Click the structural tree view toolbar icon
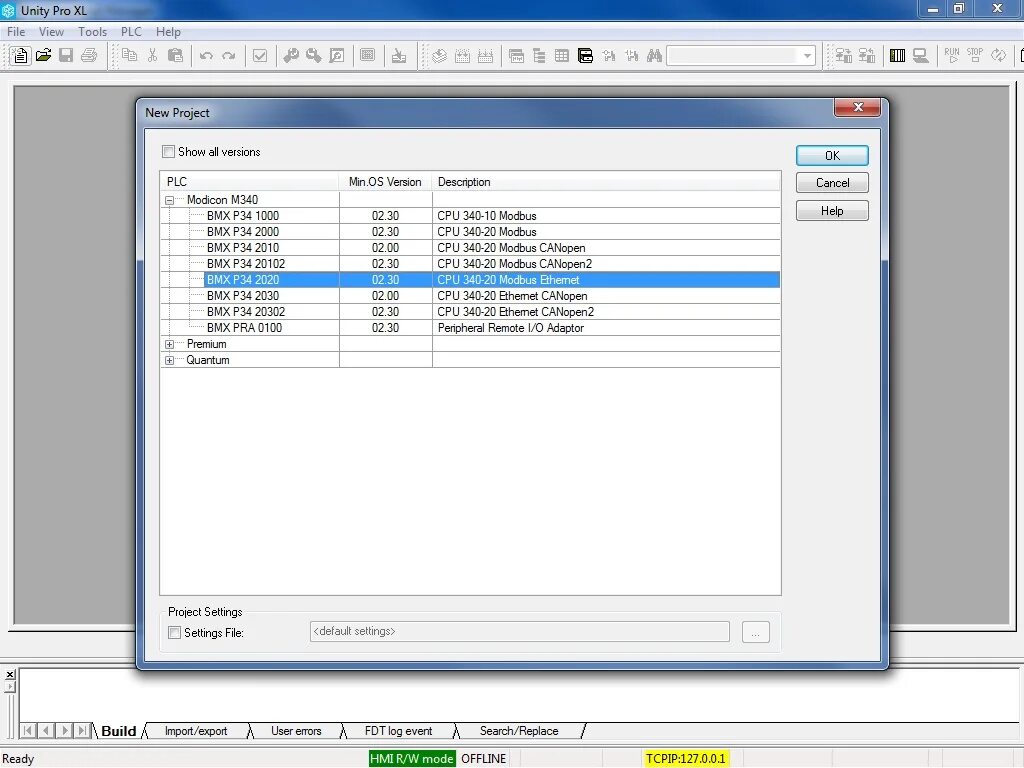 539,56
